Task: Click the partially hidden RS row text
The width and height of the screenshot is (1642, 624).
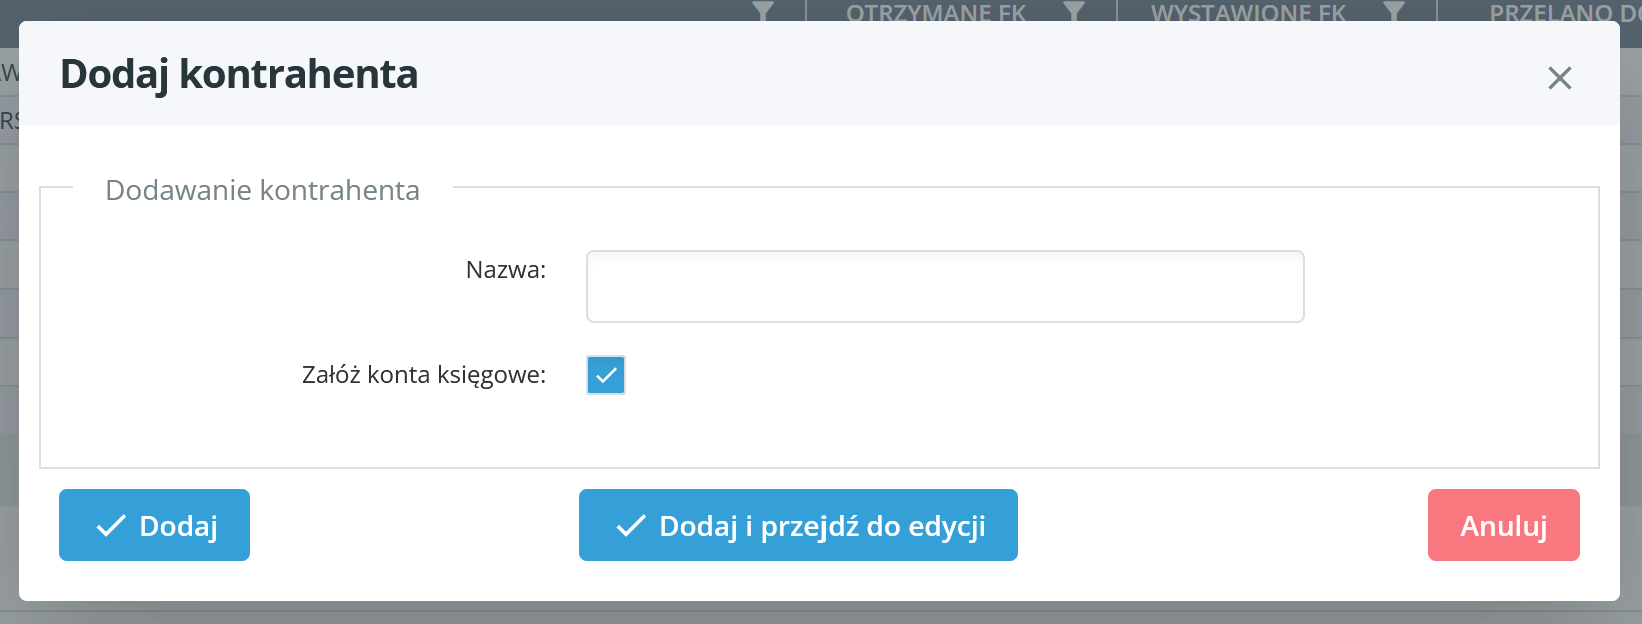Action: pyautogui.click(x=9, y=122)
